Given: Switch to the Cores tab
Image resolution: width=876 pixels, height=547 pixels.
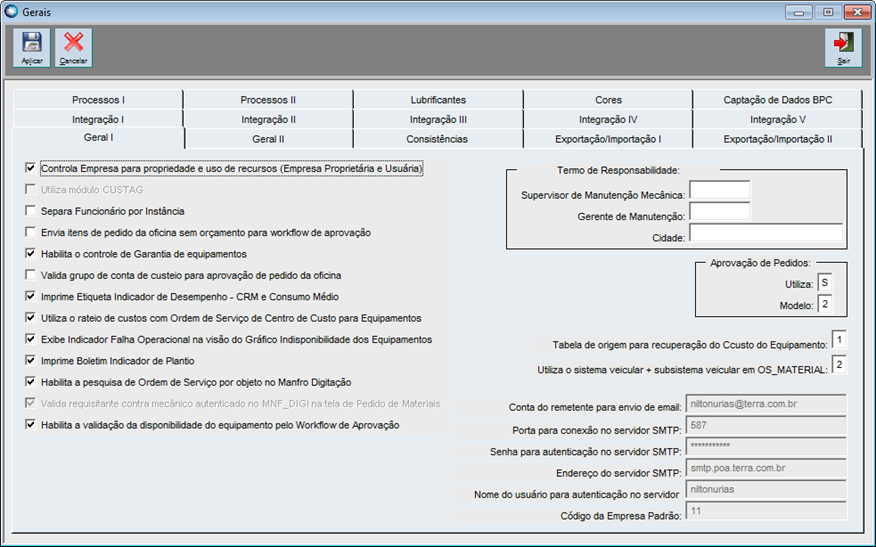Looking at the screenshot, I should pos(608,99).
